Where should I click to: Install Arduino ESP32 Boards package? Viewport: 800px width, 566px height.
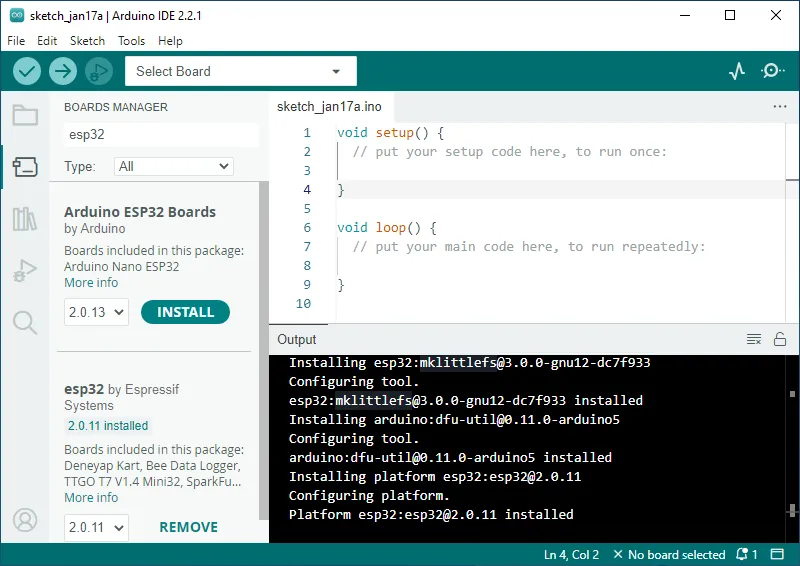(x=185, y=312)
